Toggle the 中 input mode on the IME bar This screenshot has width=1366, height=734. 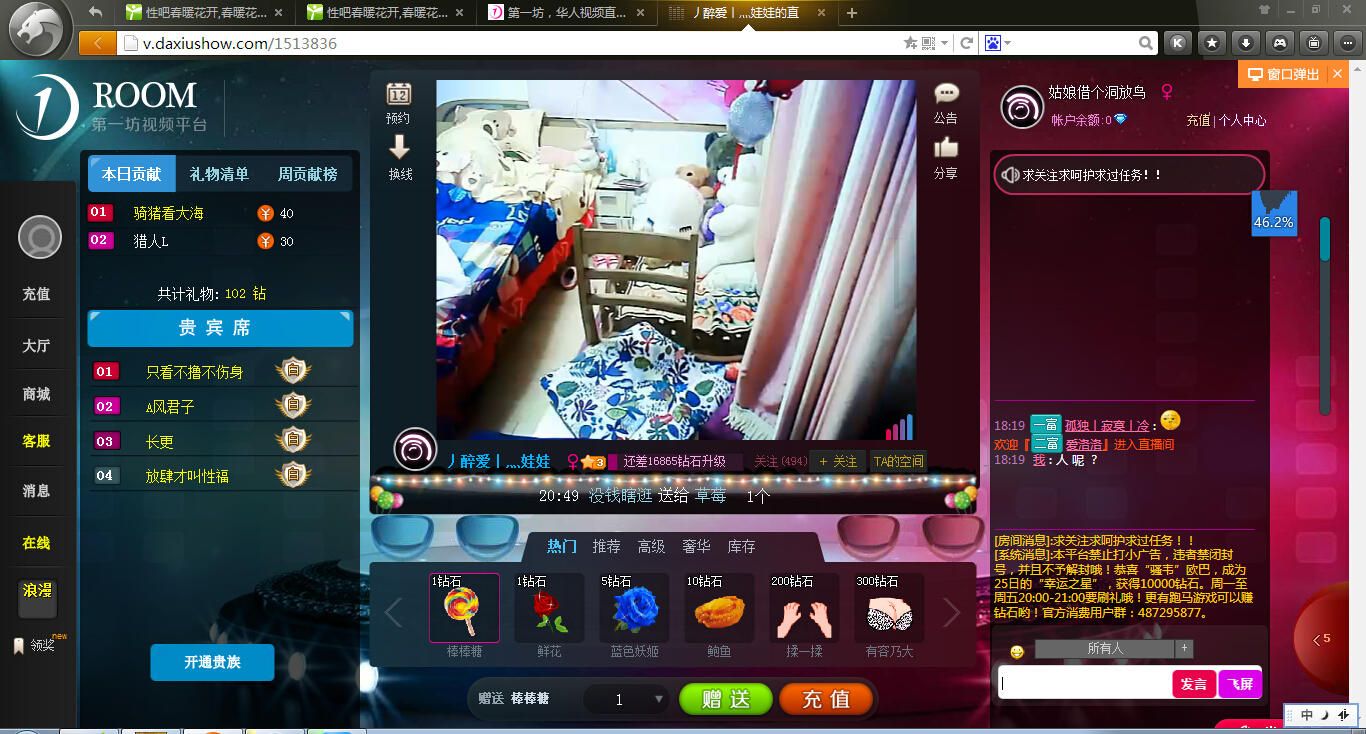pos(1307,715)
